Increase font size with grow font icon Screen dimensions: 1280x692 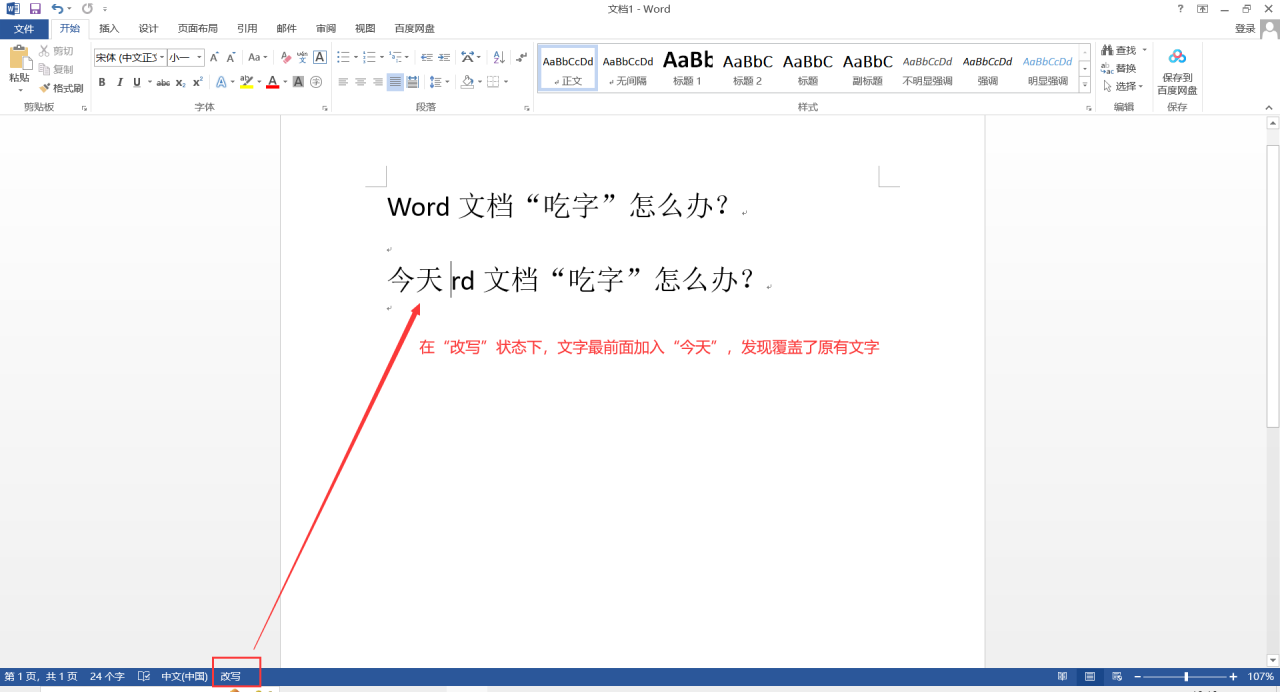[x=214, y=58]
